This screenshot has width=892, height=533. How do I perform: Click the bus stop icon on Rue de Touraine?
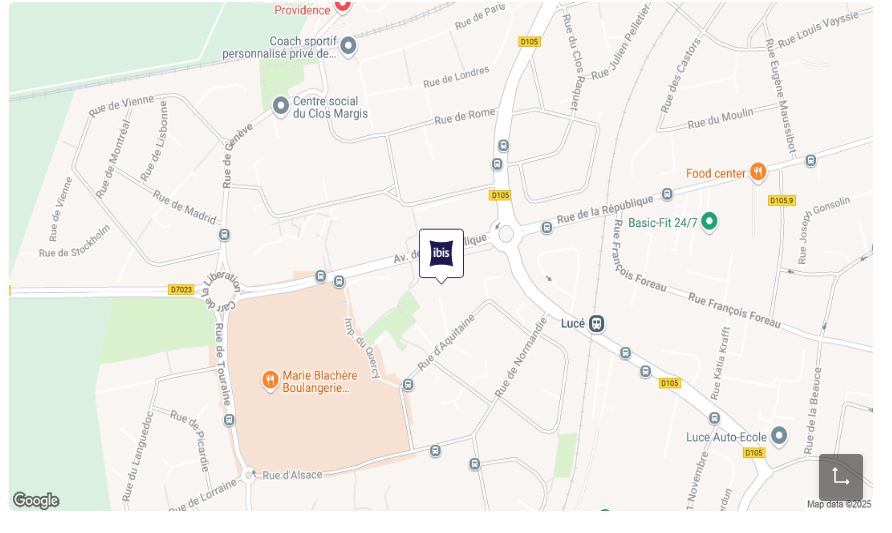(x=229, y=420)
